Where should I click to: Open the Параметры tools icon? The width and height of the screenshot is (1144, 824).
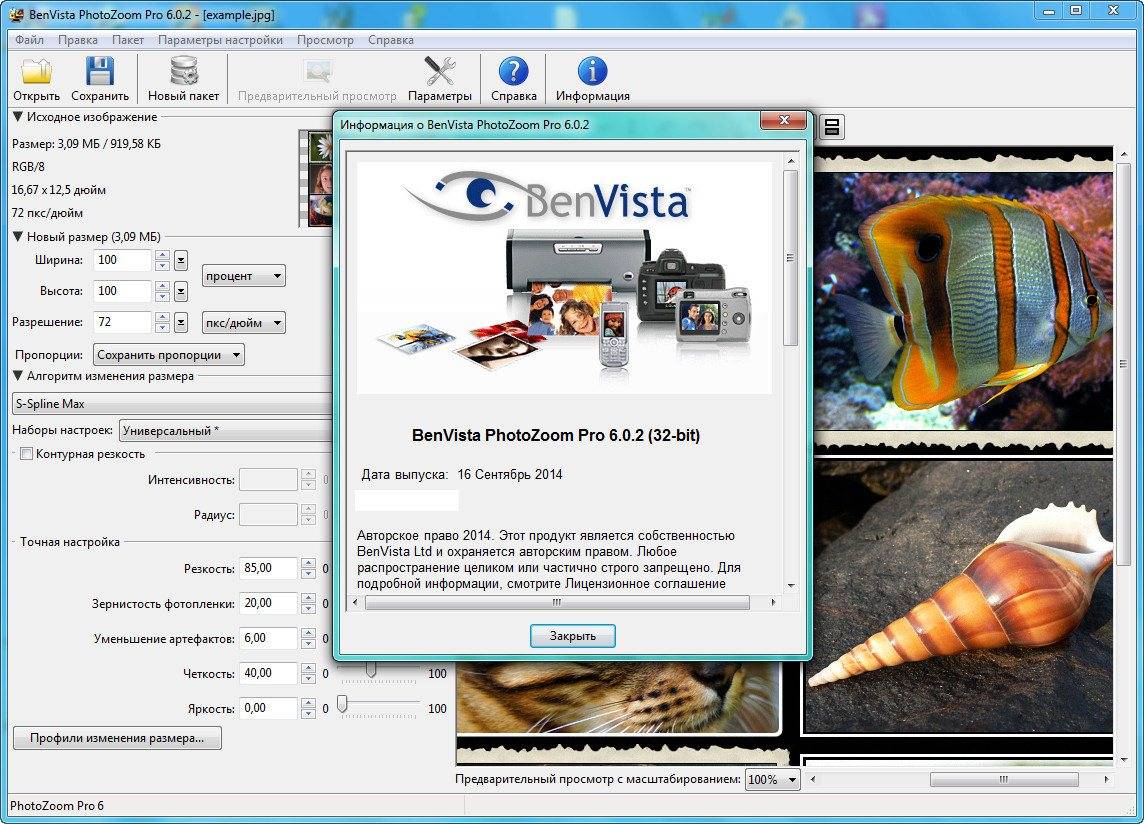(x=439, y=80)
